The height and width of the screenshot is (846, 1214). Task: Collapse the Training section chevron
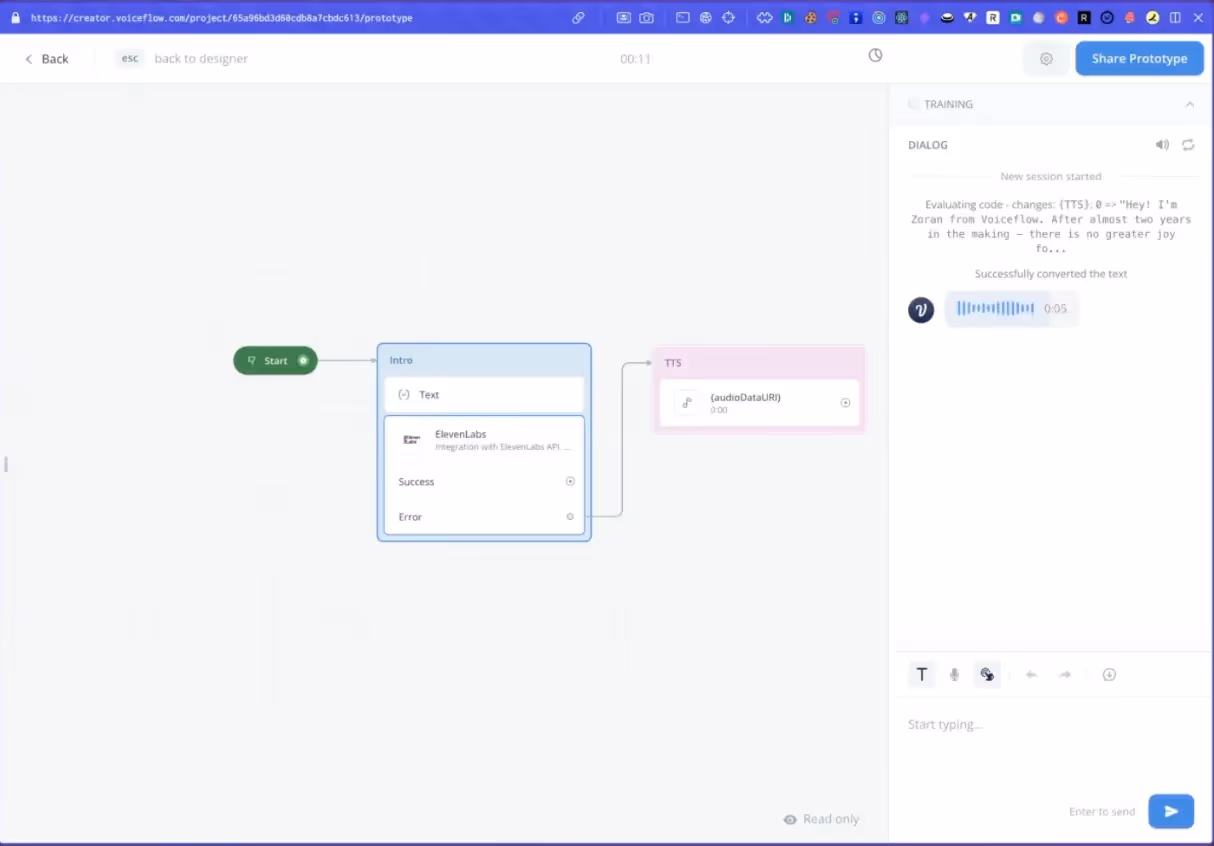(x=1189, y=104)
